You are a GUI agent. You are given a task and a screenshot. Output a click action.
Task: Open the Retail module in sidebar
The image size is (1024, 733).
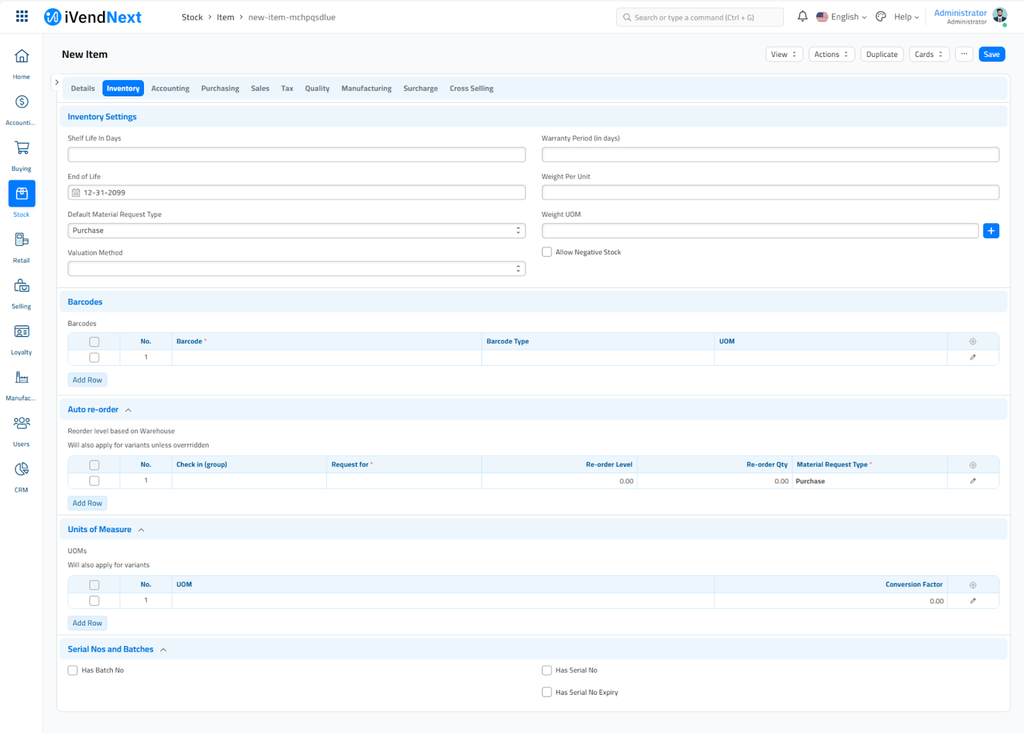(21, 240)
